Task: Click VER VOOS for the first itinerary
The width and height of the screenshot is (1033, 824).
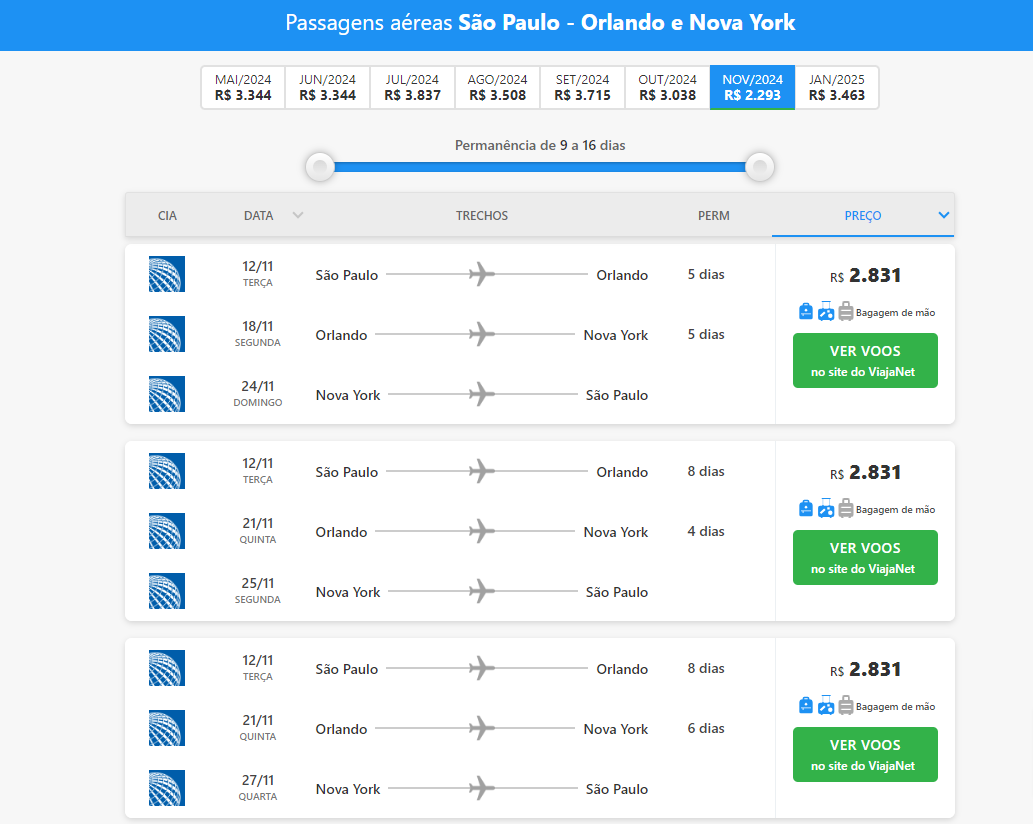Action: (x=865, y=361)
